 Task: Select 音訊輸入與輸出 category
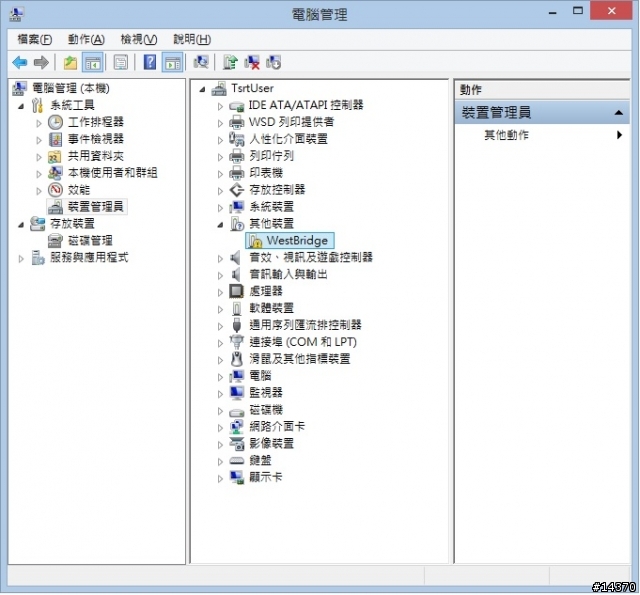click(289, 275)
